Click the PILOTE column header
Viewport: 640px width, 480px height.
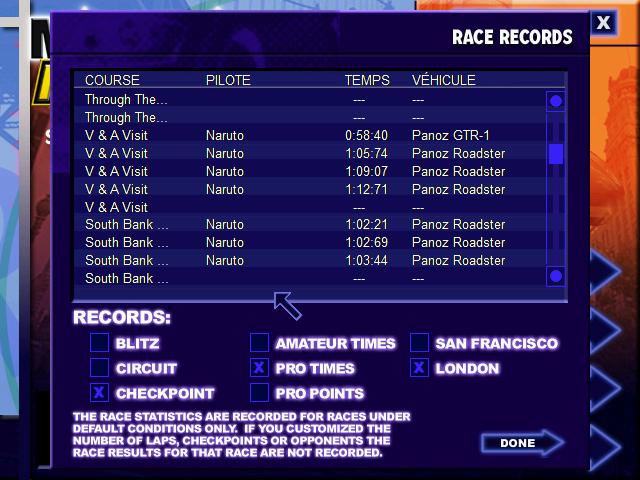(x=228, y=80)
